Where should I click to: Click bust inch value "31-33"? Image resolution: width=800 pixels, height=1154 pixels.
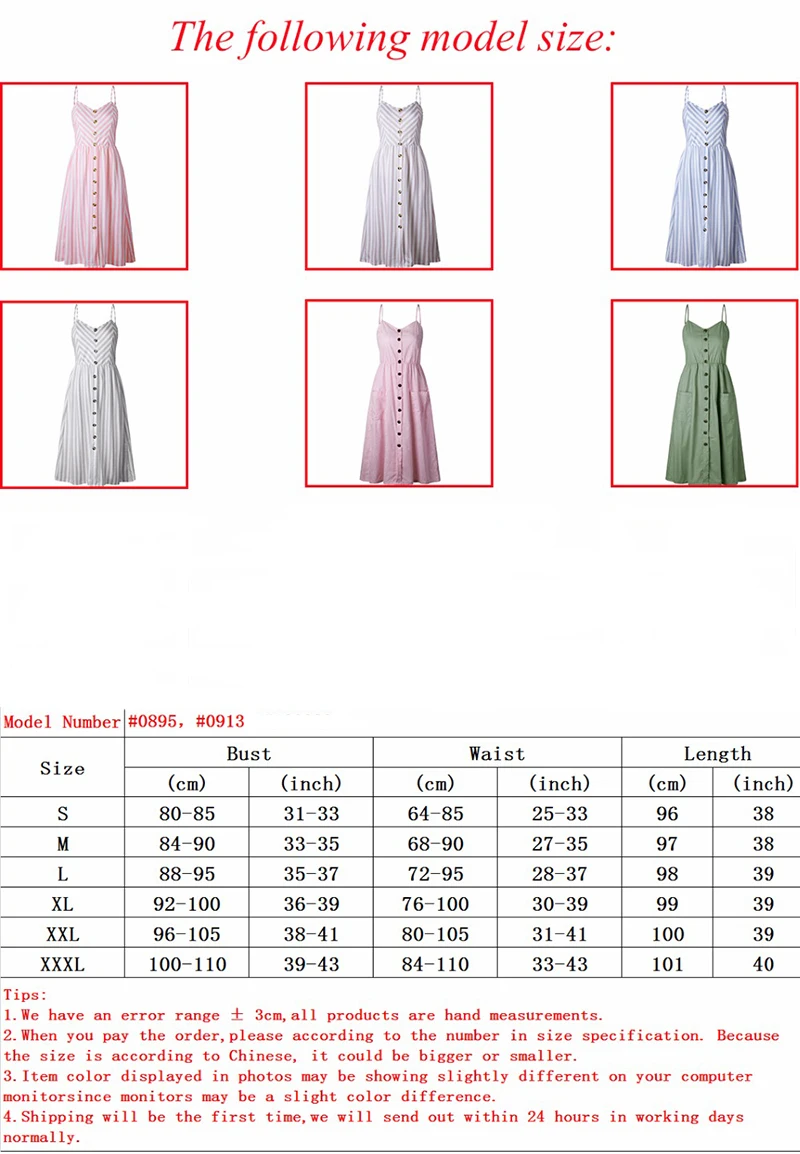(x=311, y=814)
